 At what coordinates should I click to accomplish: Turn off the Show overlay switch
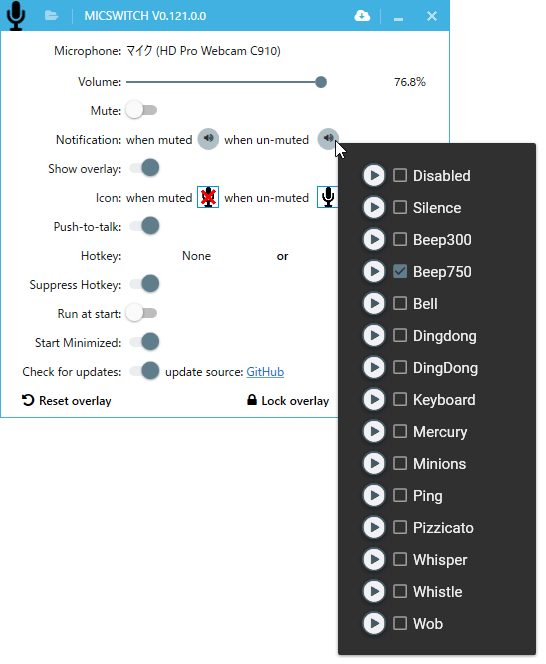click(144, 168)
